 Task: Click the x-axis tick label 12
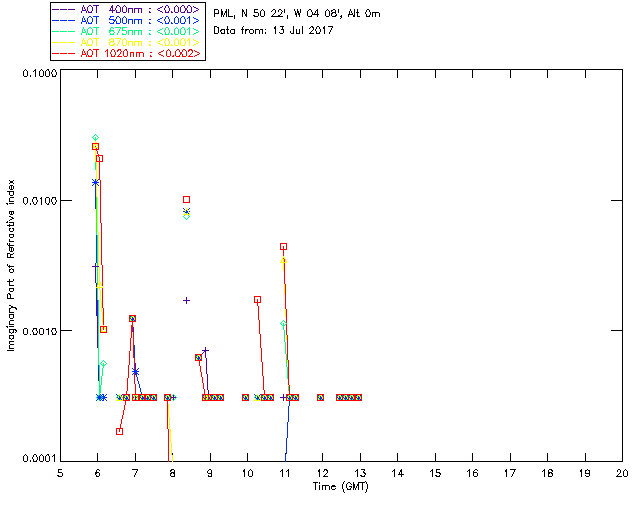click(x=322, y=473)
